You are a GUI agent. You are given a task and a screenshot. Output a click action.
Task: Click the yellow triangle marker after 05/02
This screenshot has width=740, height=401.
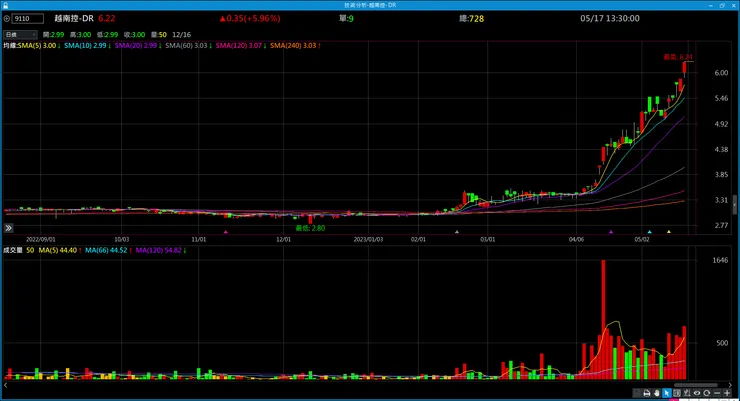coord(669,232)
